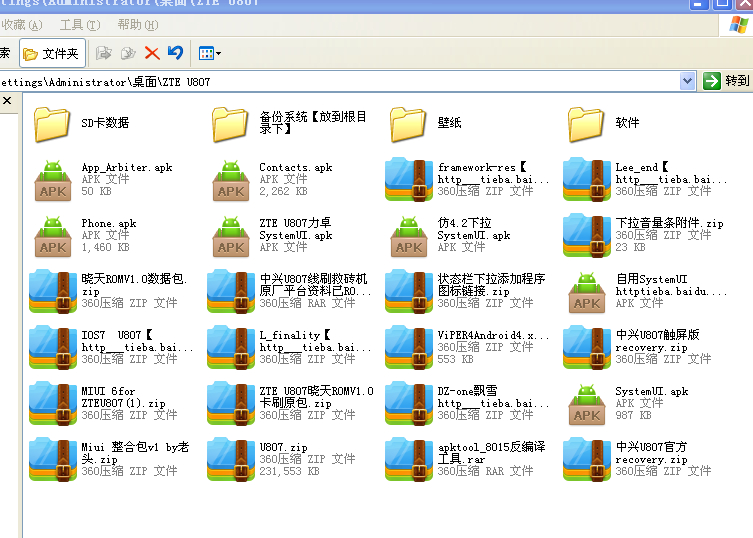Select the 中兴U807触屏版 recovery.zip icon

[x=587, y=348]
